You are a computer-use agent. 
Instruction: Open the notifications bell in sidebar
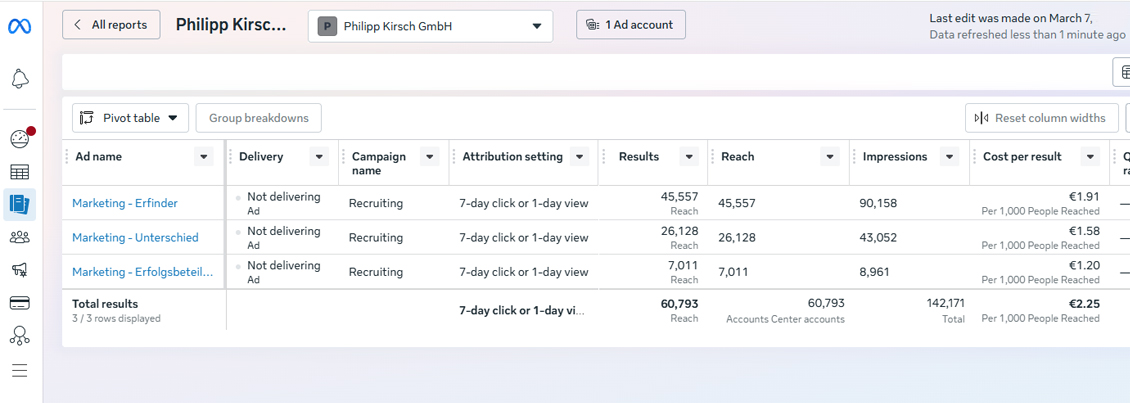[x=20, y=80]
